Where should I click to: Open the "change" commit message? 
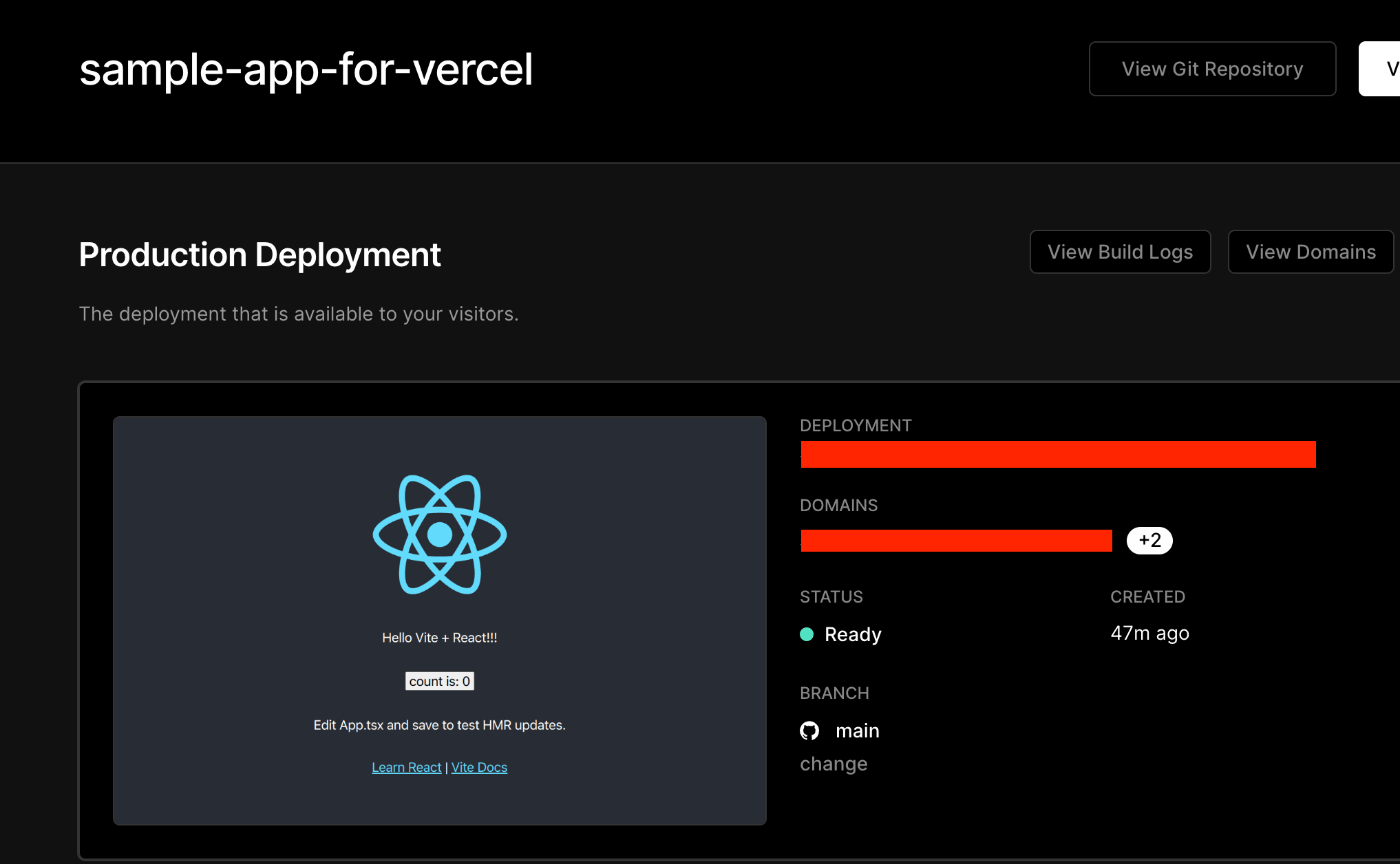[x=833, y=764]
